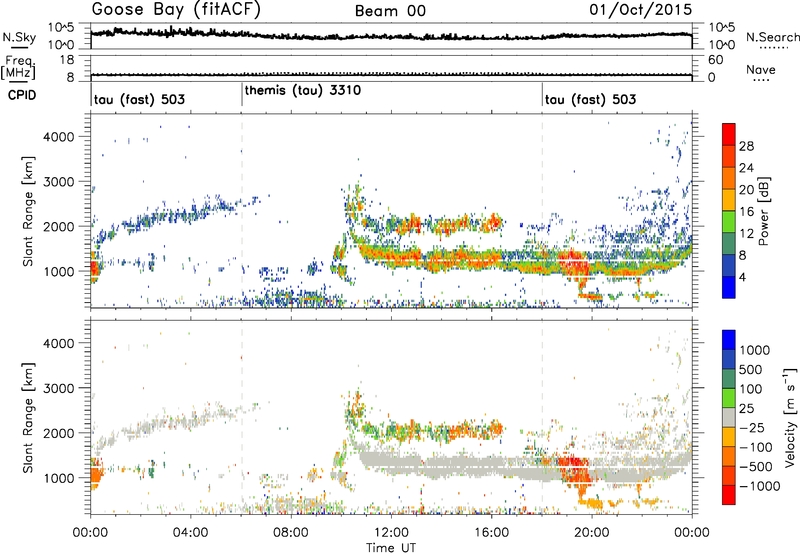Click the 'N.Search' legend label
The height and width of the screenshot is (554, 800).
tap(773, 37)
